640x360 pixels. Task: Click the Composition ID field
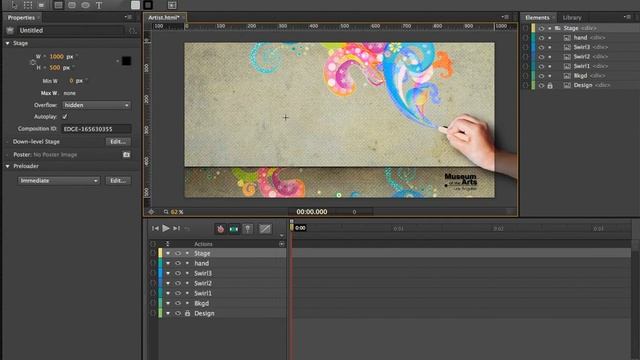pos(96,129)
